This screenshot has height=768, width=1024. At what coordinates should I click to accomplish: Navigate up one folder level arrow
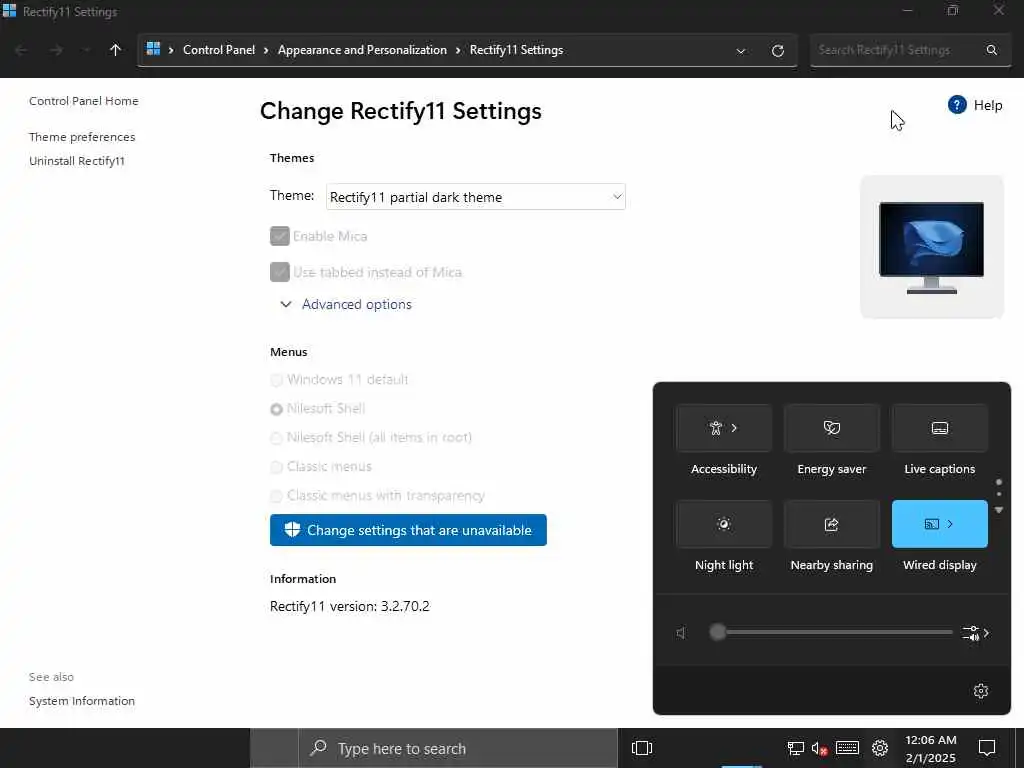coord(115,50)
